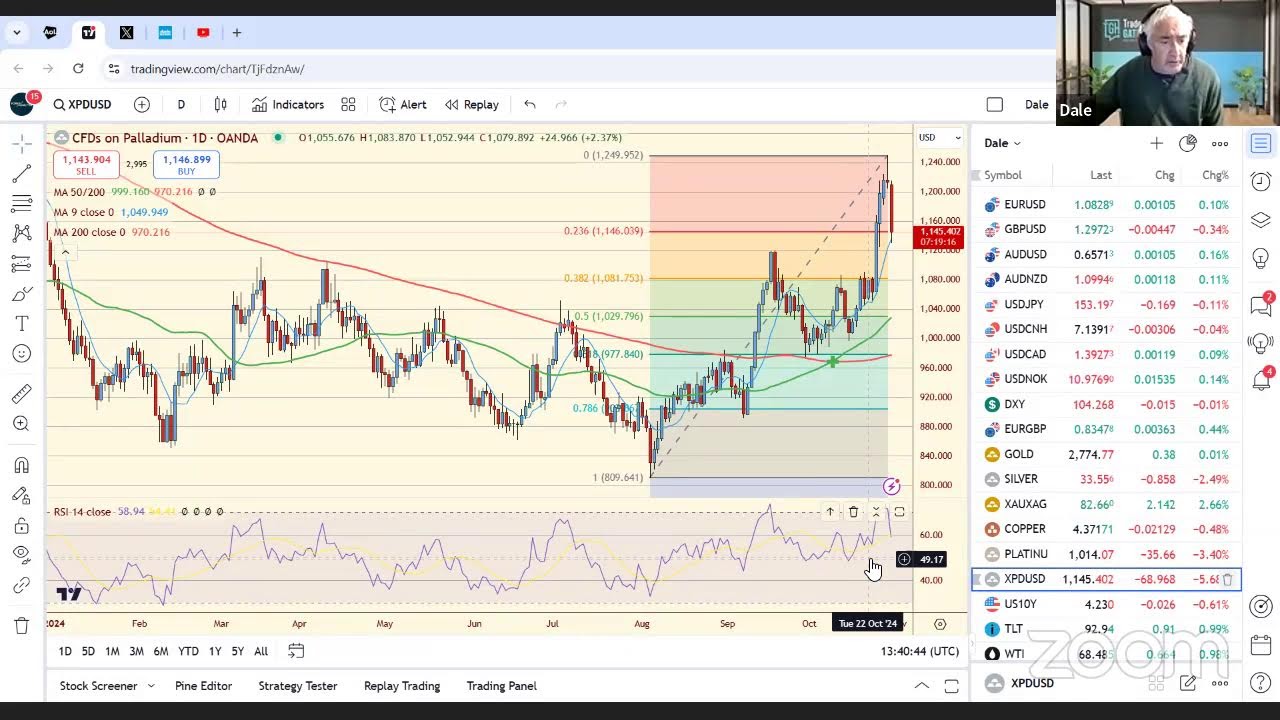
Task: Remove drawings with trash icon in left toolbar
Action: click(21, 626)
